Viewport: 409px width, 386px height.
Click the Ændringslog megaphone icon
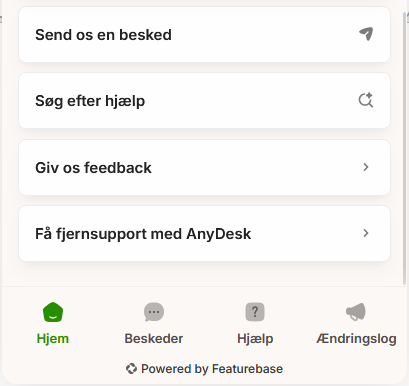click(x=356, y=312)
